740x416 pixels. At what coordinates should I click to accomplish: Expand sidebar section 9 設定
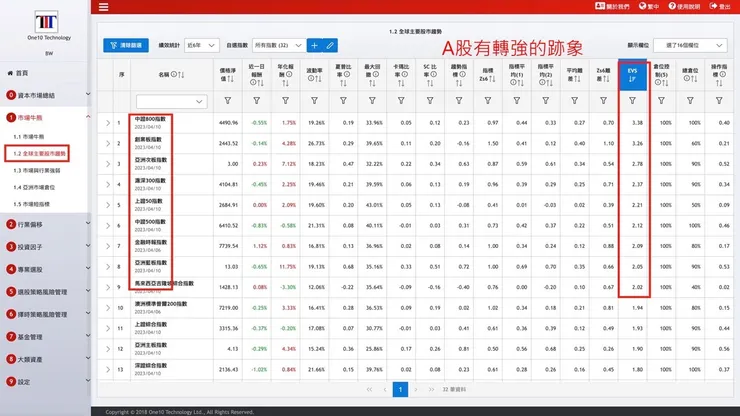coord(46,382)
